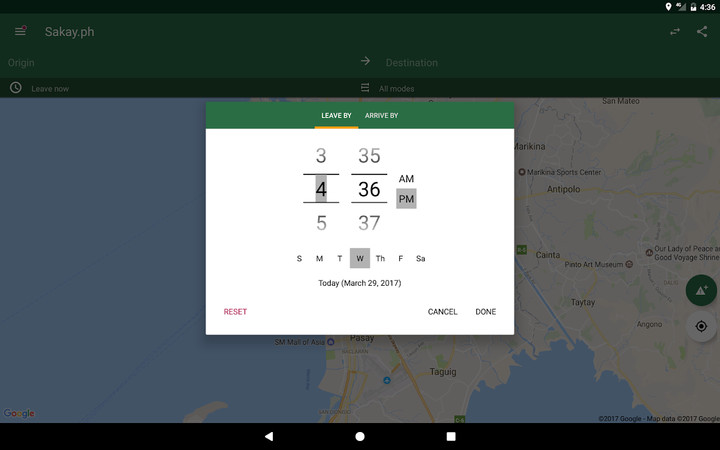Pick hour 5 below selected hour
This screenshot has width=720, height=450.
(x=321, y=223)
